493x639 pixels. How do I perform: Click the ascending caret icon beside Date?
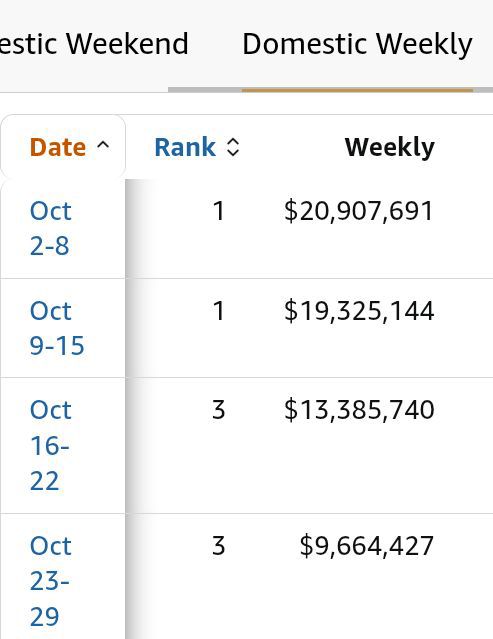(103, 145)
